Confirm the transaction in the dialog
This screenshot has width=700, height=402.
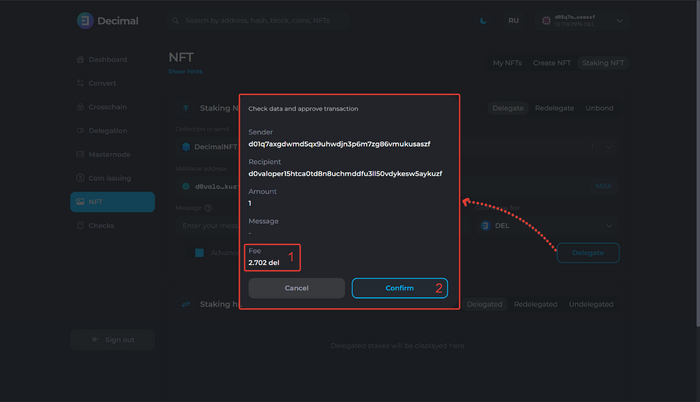click(400, 288)
